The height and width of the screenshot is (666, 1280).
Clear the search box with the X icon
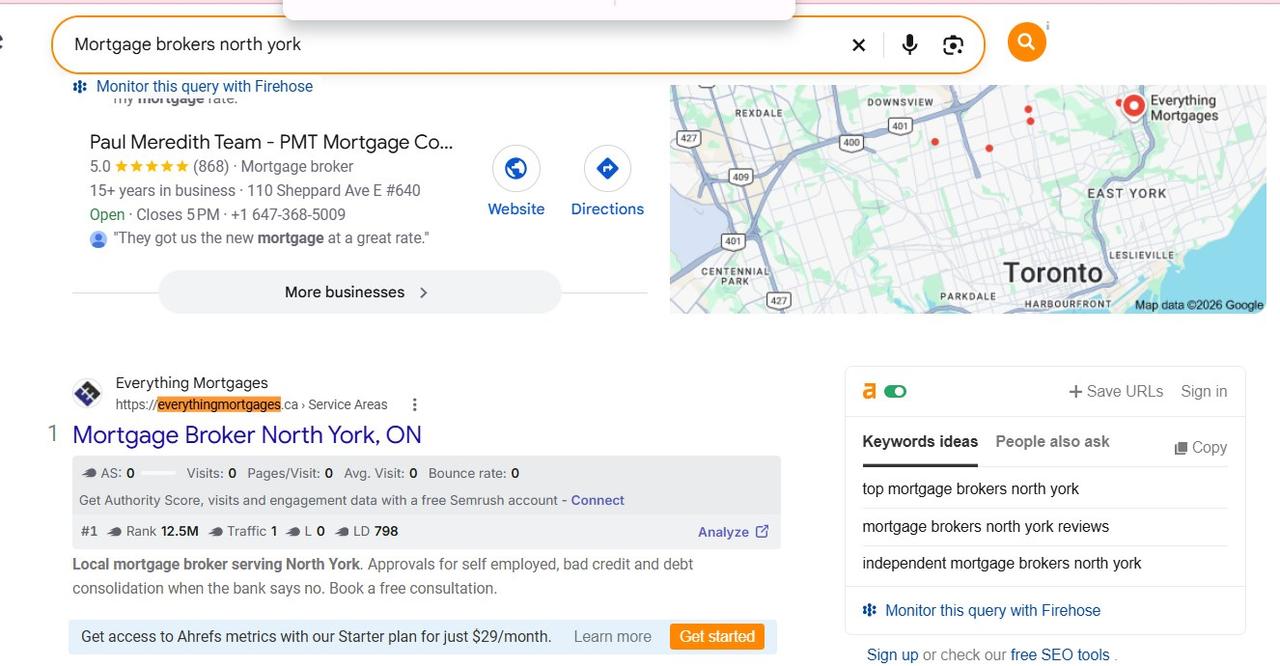[858, 45]
